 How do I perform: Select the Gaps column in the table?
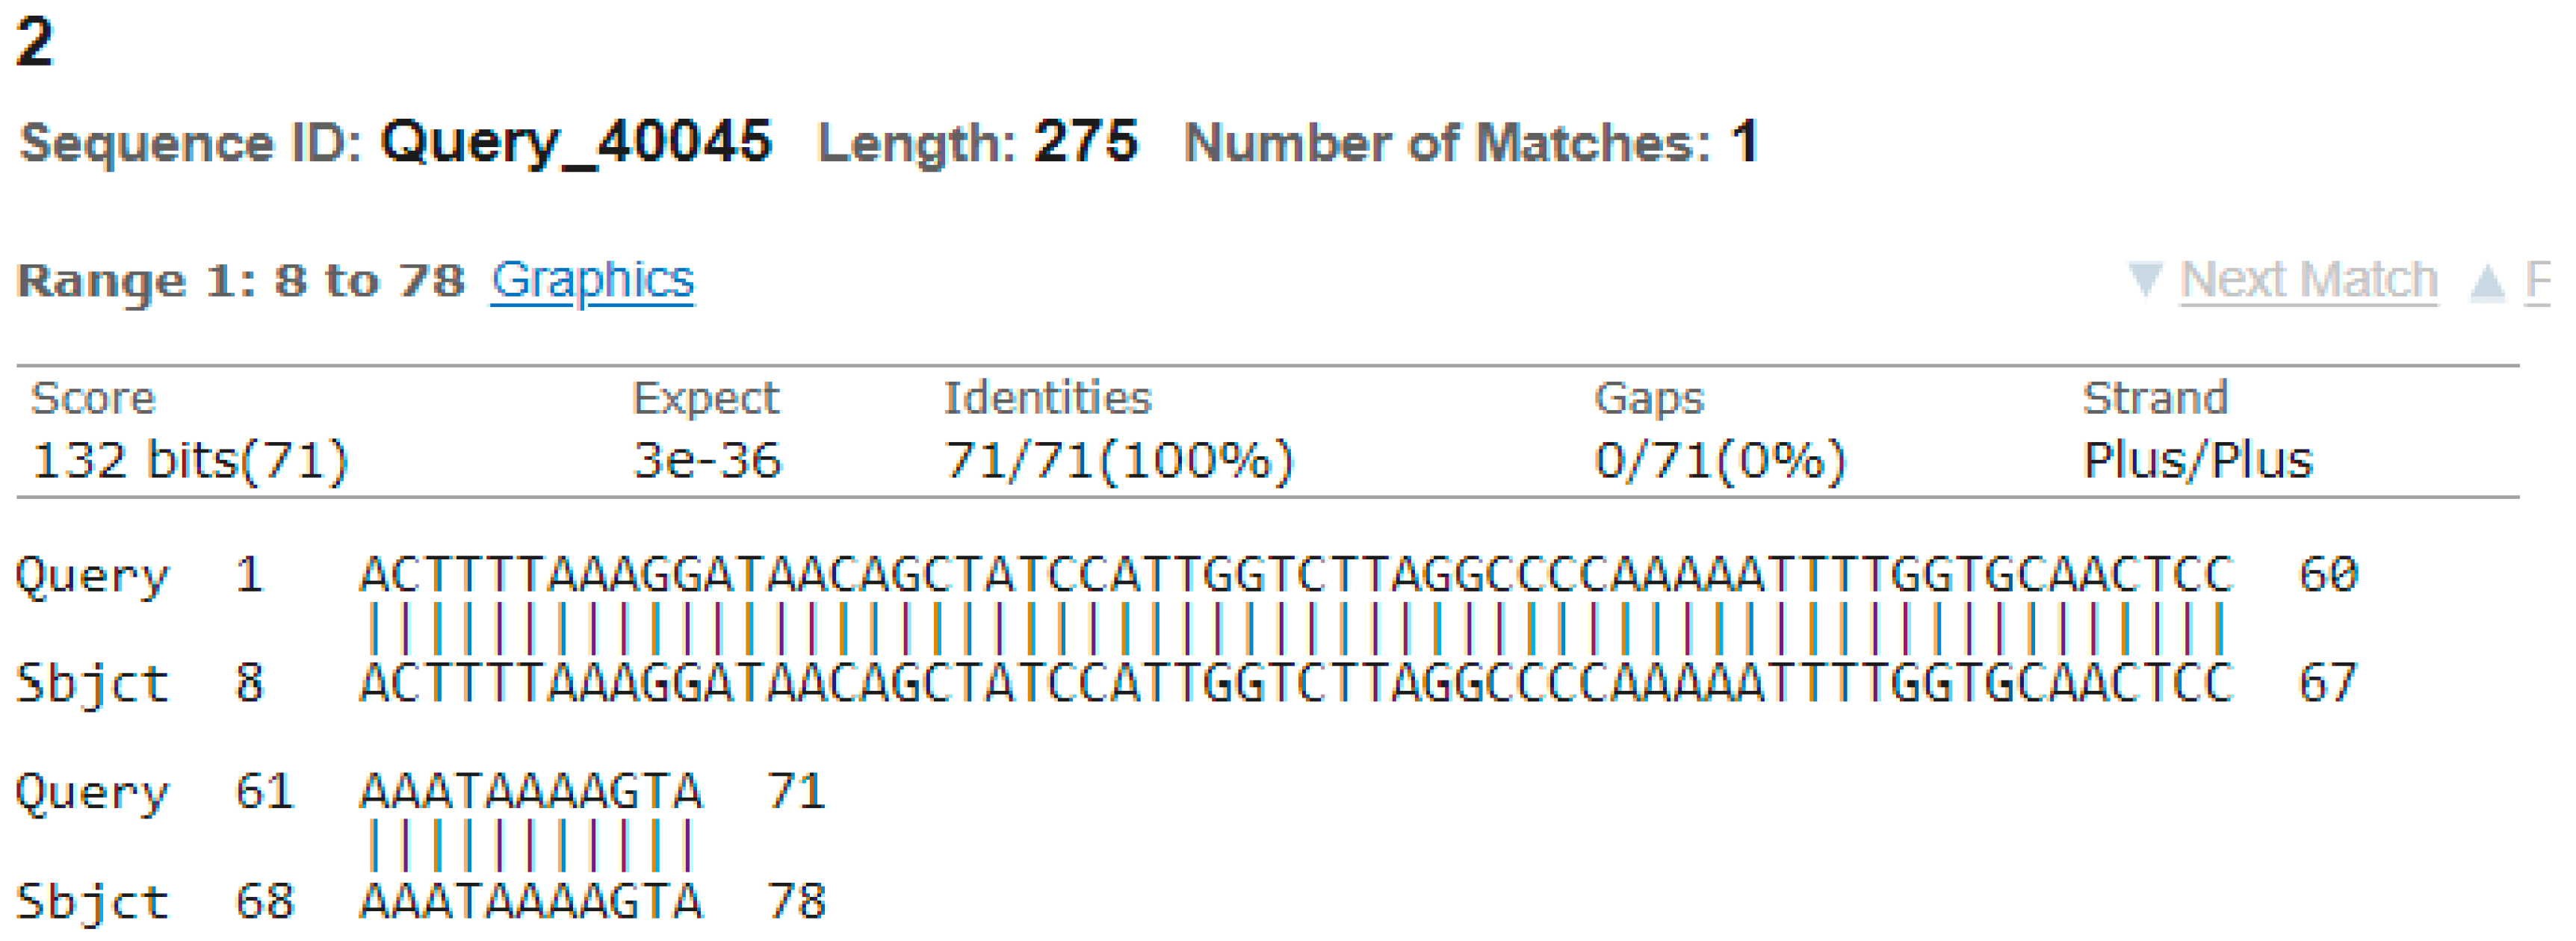click(1650, 398)
